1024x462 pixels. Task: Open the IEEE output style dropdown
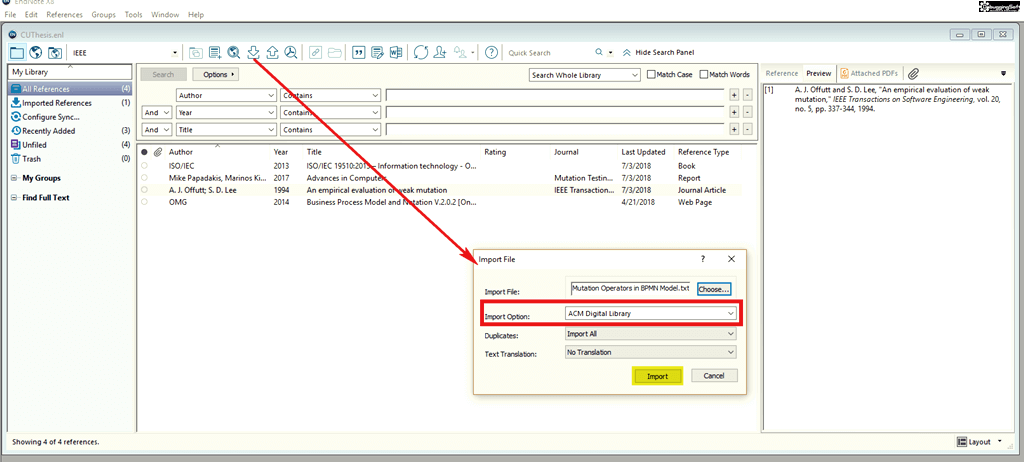coord(175,53)
